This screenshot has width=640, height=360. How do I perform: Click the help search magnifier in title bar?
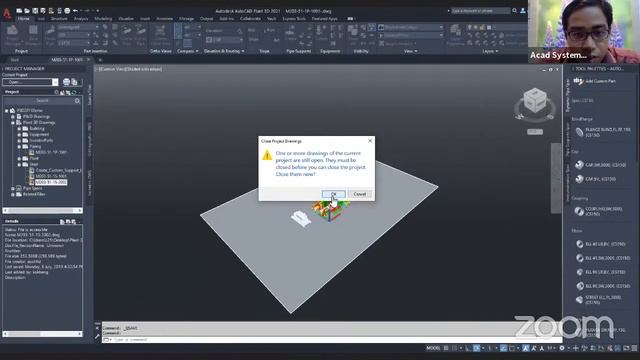pyautogui.click(x=514, y=11)
